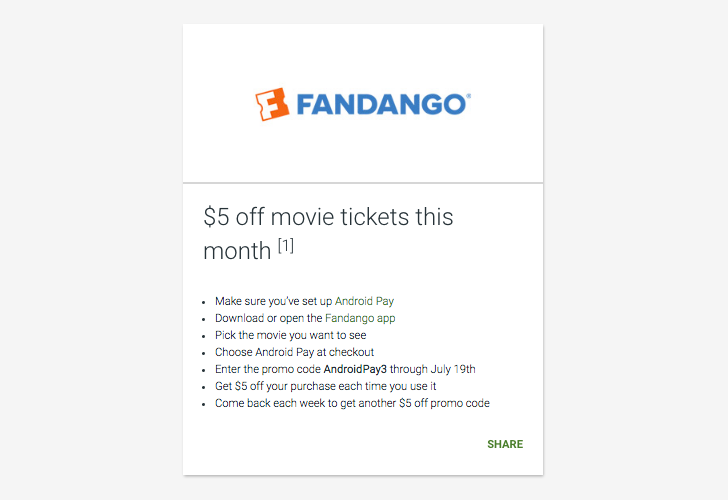Screen dimensions: 728x500
Task: Click the bullet before "Enter the promo code"
Action: [x=203, y=369]
